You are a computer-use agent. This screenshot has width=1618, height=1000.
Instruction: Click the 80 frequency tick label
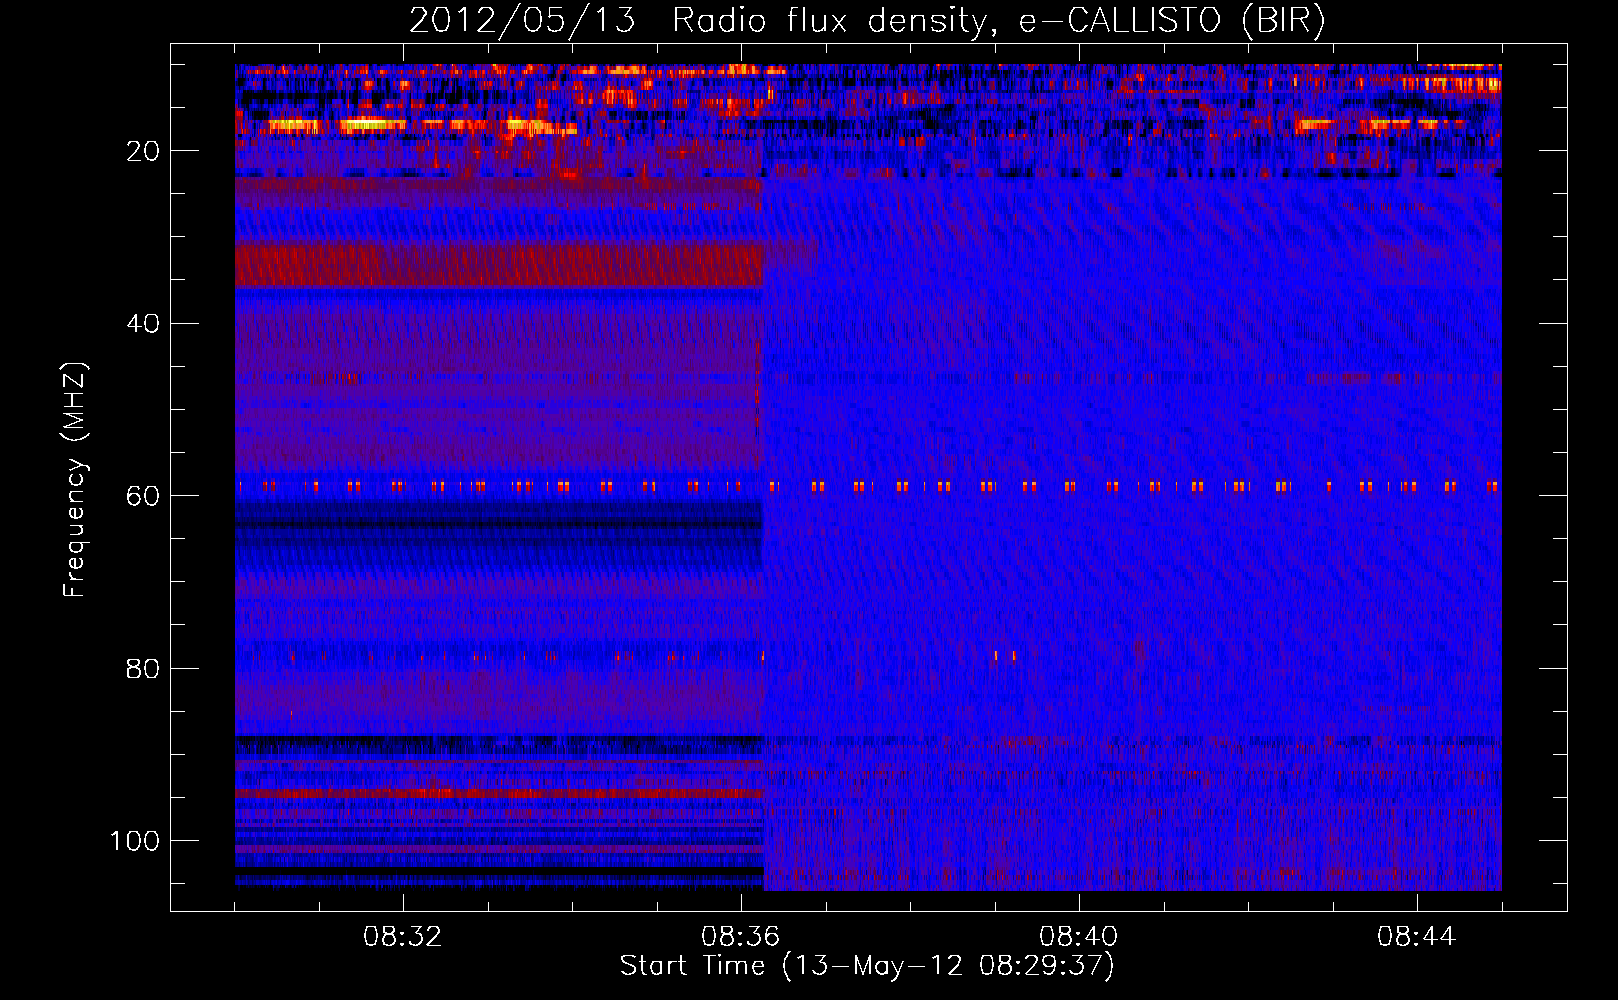tap(143, 669)
